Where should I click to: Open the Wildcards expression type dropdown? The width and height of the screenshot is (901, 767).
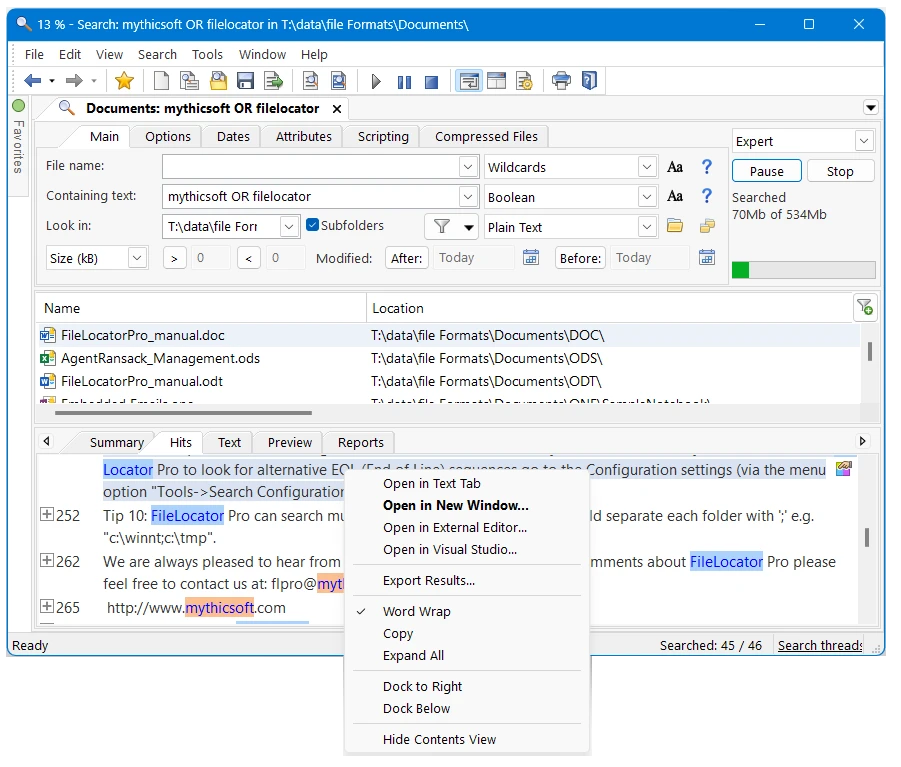tap(647, 167)
